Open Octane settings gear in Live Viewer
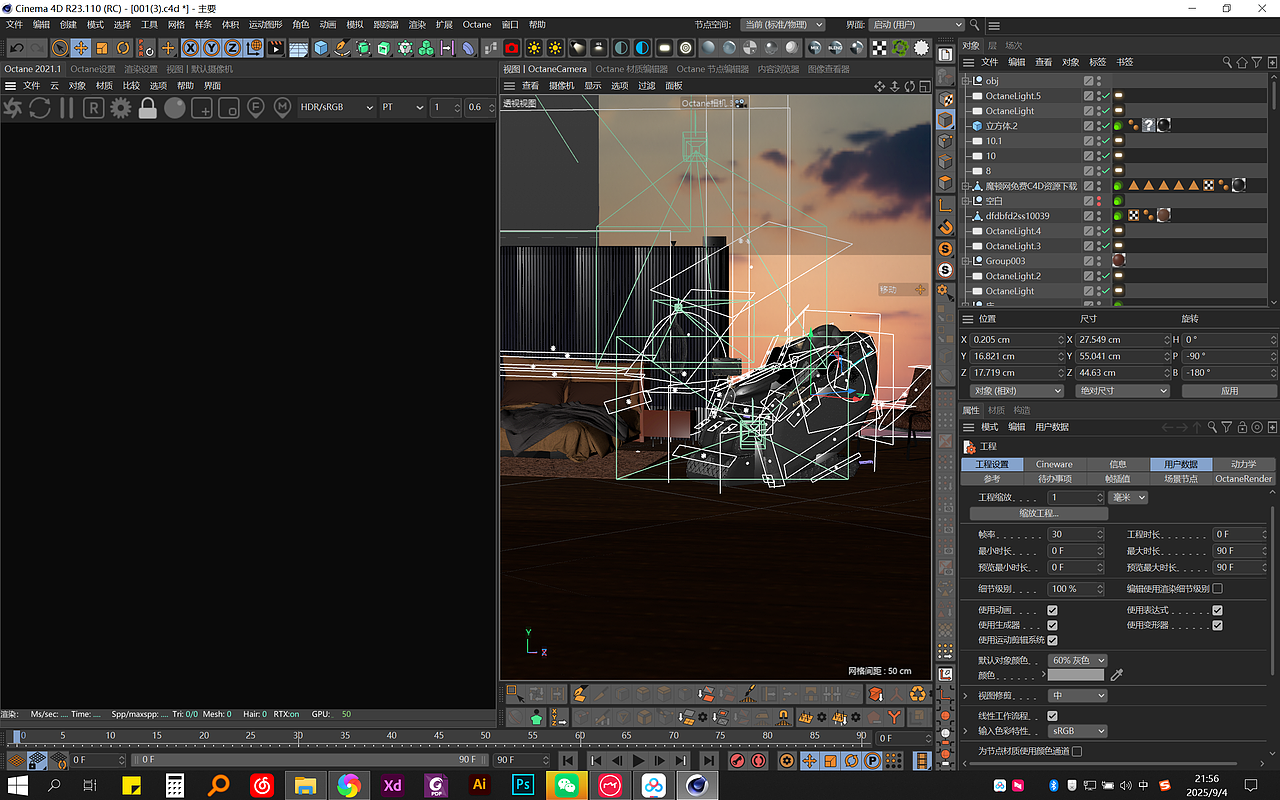1280x800 pixels. 121,107
